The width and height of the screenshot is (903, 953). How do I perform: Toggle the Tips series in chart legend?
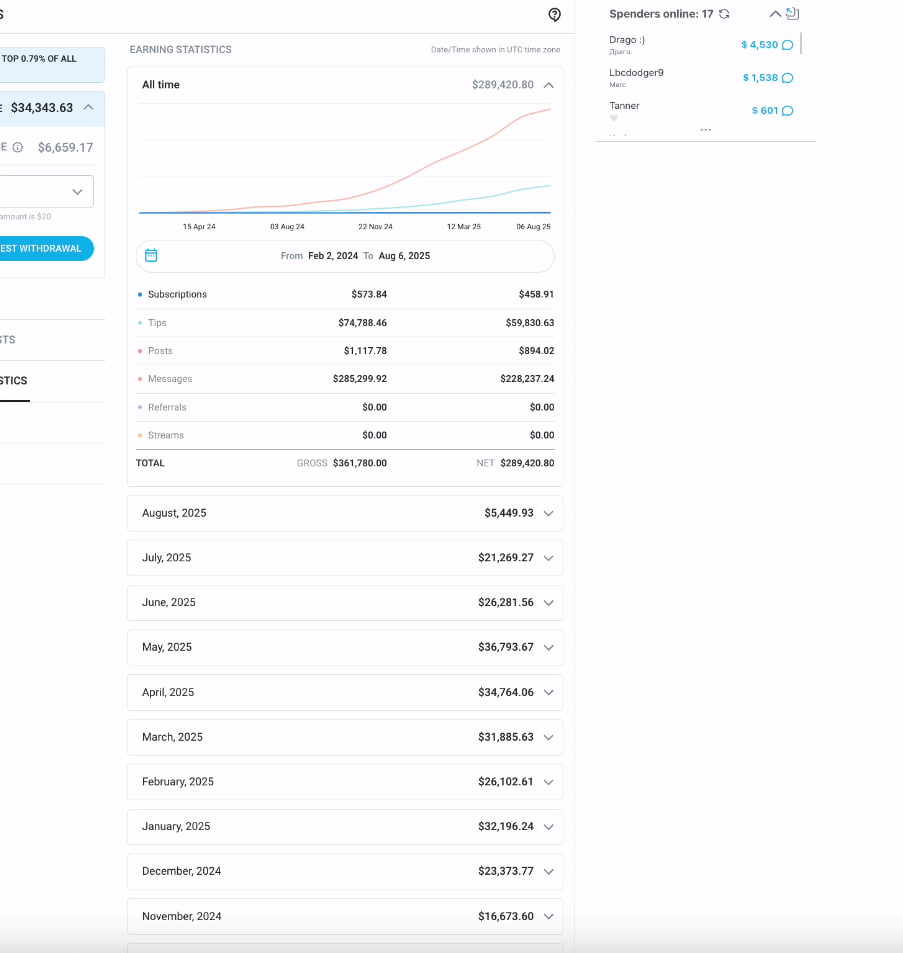click(x=157, y=323)
